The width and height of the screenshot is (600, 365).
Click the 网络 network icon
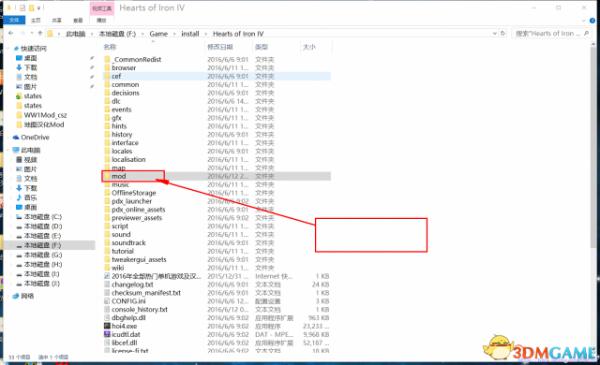point(16,296)
